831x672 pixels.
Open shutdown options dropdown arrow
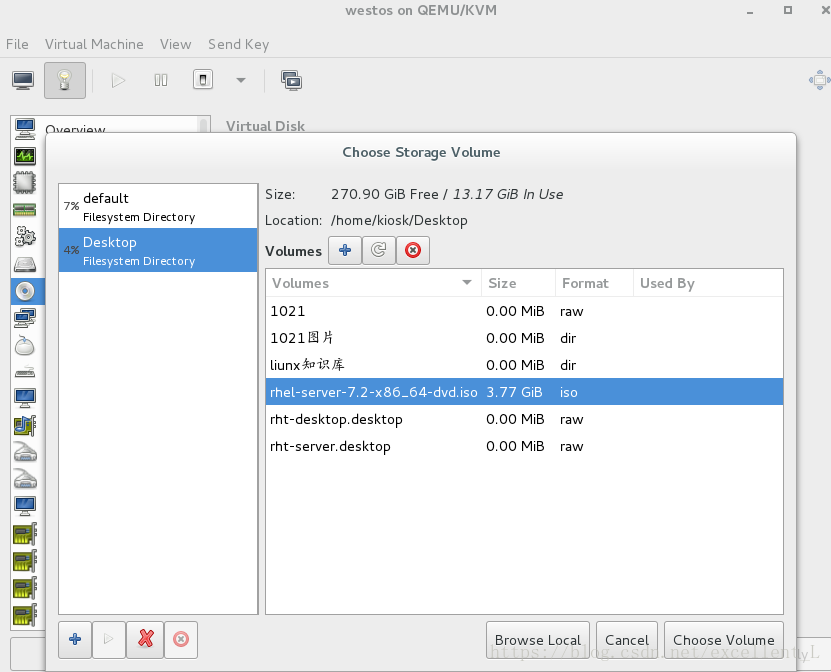click(241, 81)
